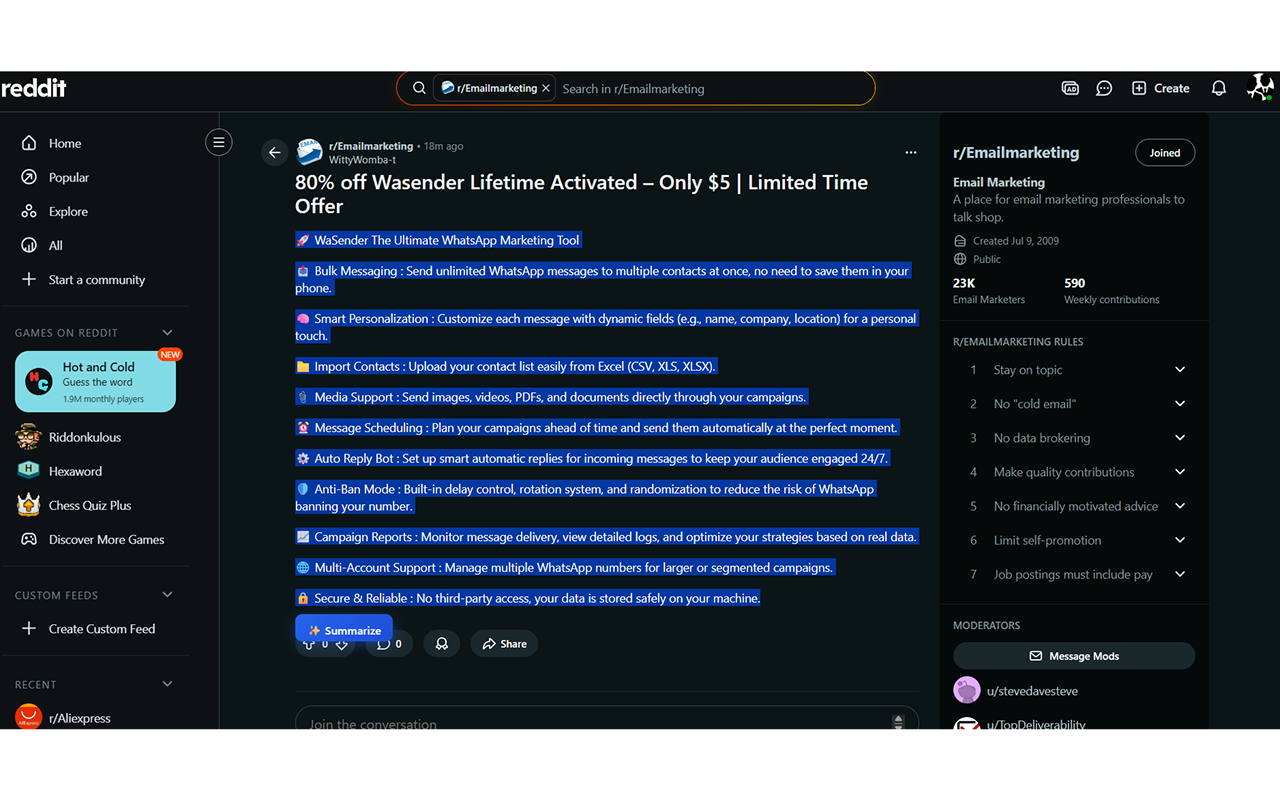Viewport: 1280px width, 800px height.
Task: Open r/Emailmarketing link above the post
Action: click(x=371, y=146)
